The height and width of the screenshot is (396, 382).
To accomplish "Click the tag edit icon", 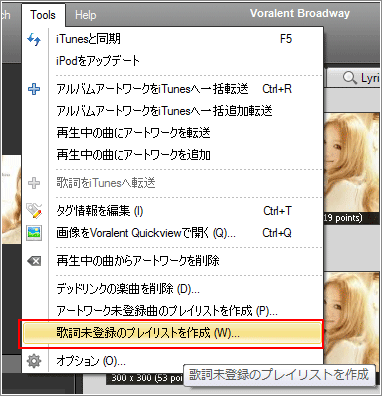I will [34, 211].
